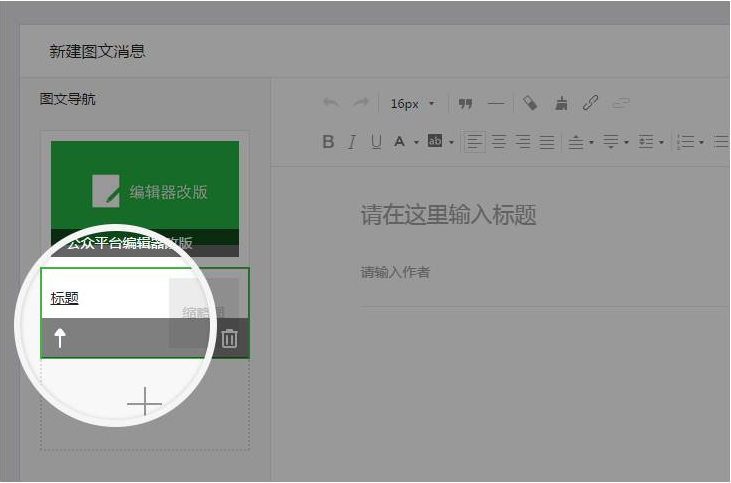731x483 pixels.
Task: Click the undo arrow icon
Action: point(330,103)
